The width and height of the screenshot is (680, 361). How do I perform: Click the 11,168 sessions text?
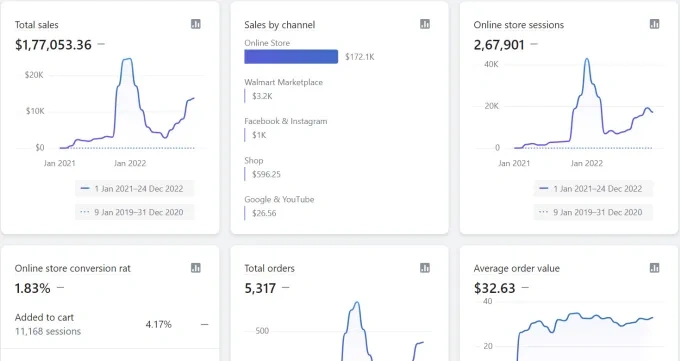pyautogui.click(x=48, y=331)
